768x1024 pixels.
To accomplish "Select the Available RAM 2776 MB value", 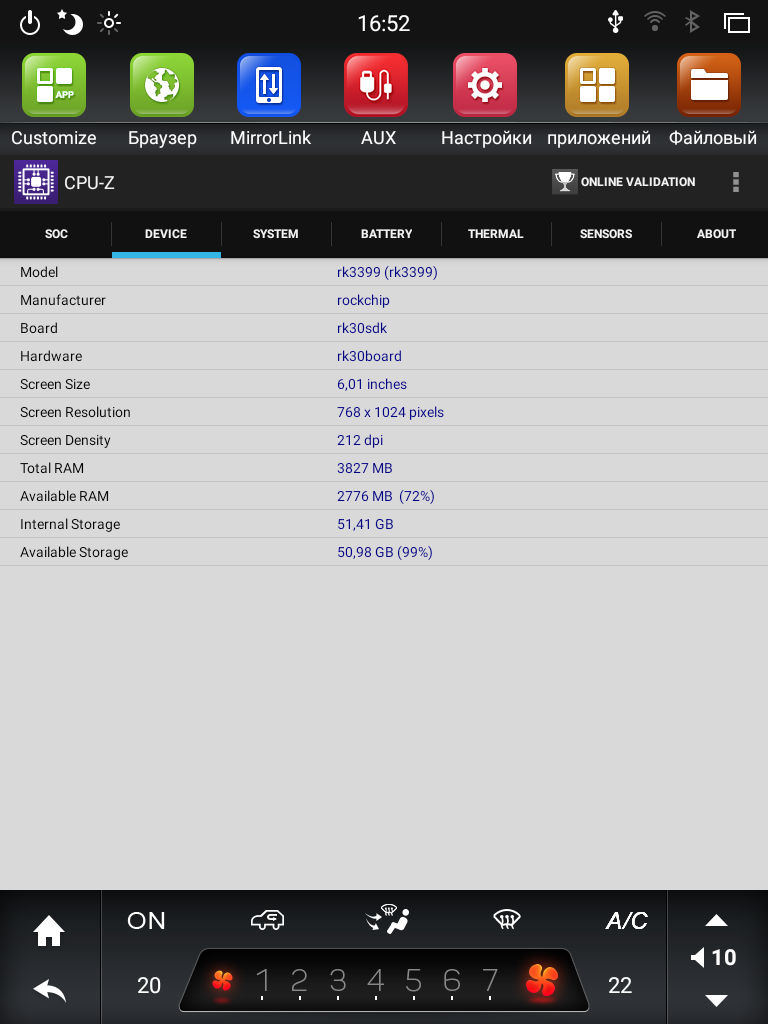I will coord(385,496).
